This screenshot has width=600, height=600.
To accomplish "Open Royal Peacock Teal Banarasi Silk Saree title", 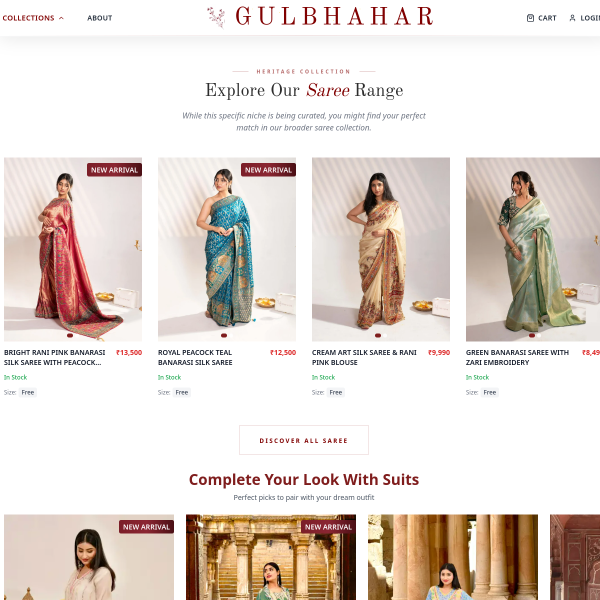I will (x=195, y=357).
